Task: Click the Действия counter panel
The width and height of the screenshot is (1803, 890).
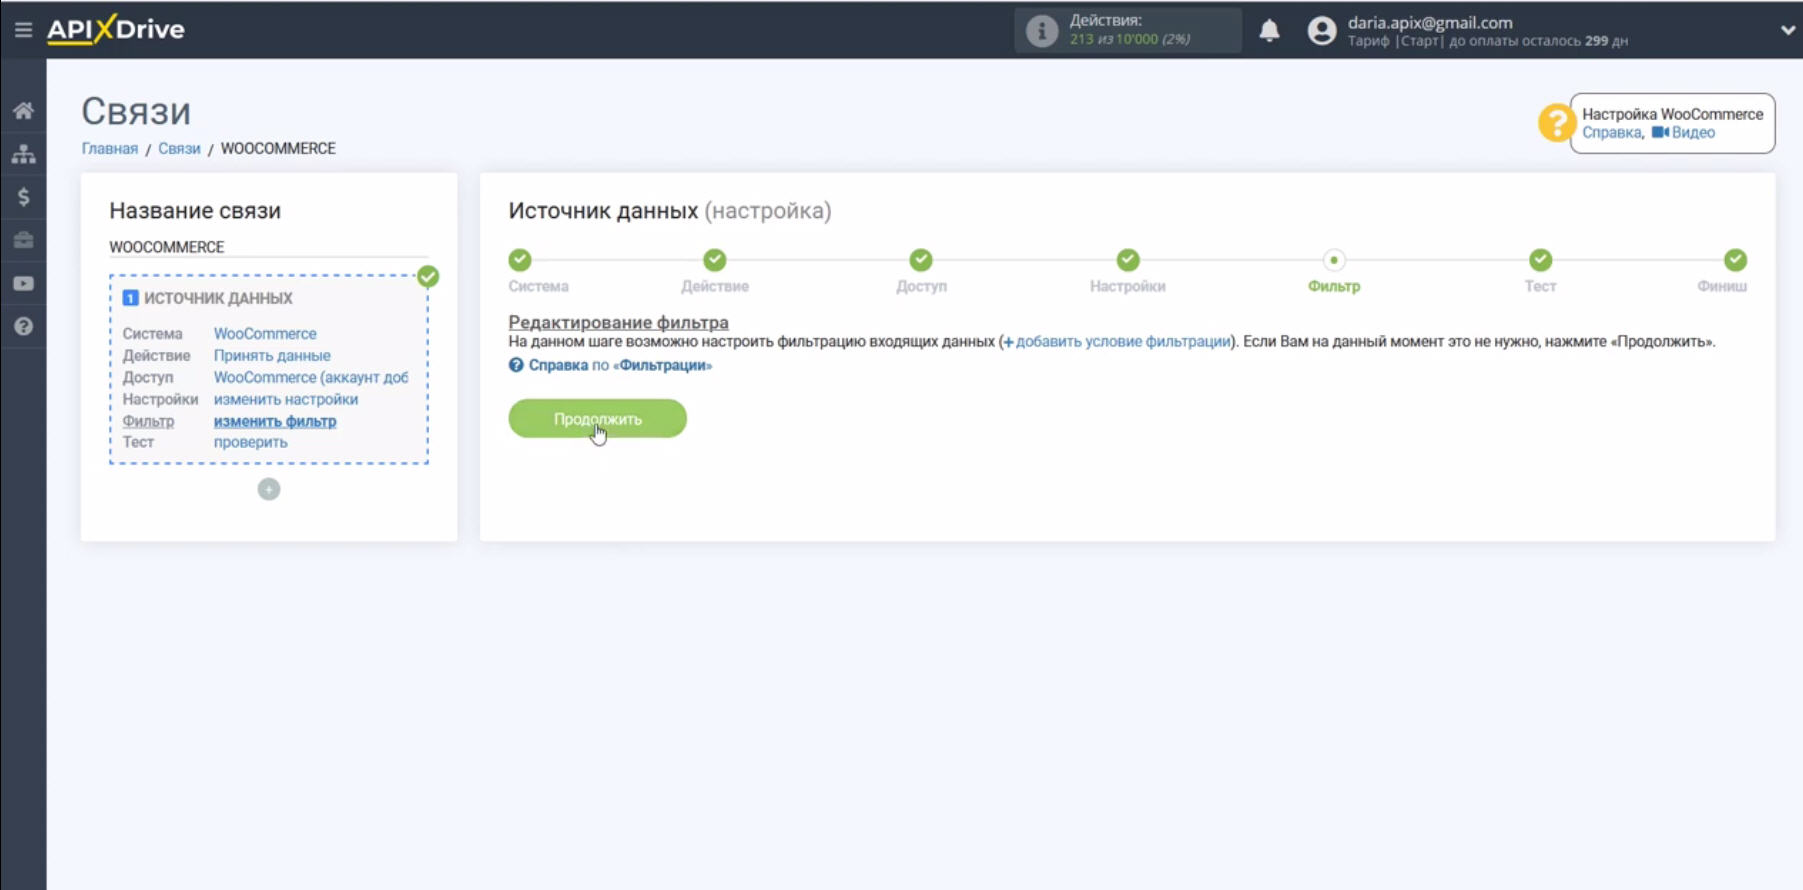Action: pyautogui.click(x=1128, y=30)
